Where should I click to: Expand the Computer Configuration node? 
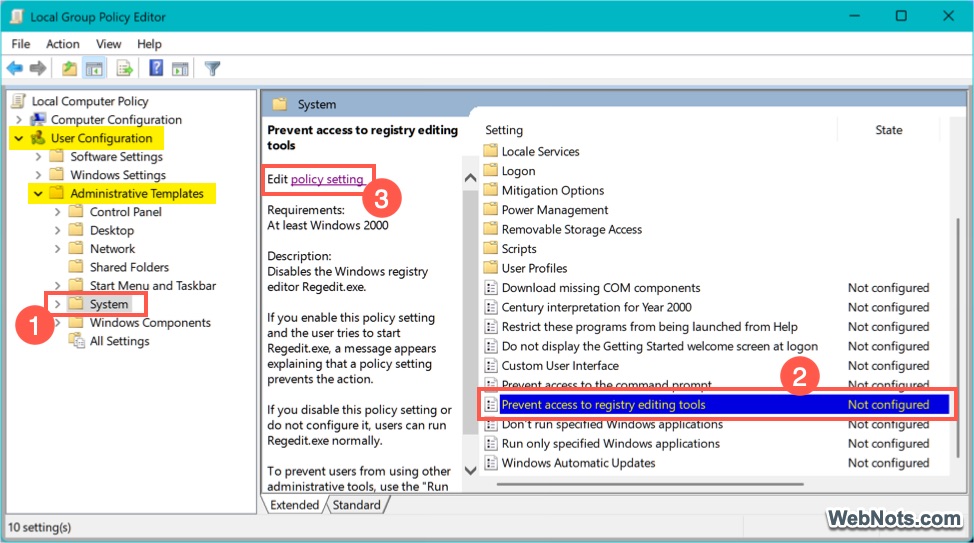coord(19,120)
